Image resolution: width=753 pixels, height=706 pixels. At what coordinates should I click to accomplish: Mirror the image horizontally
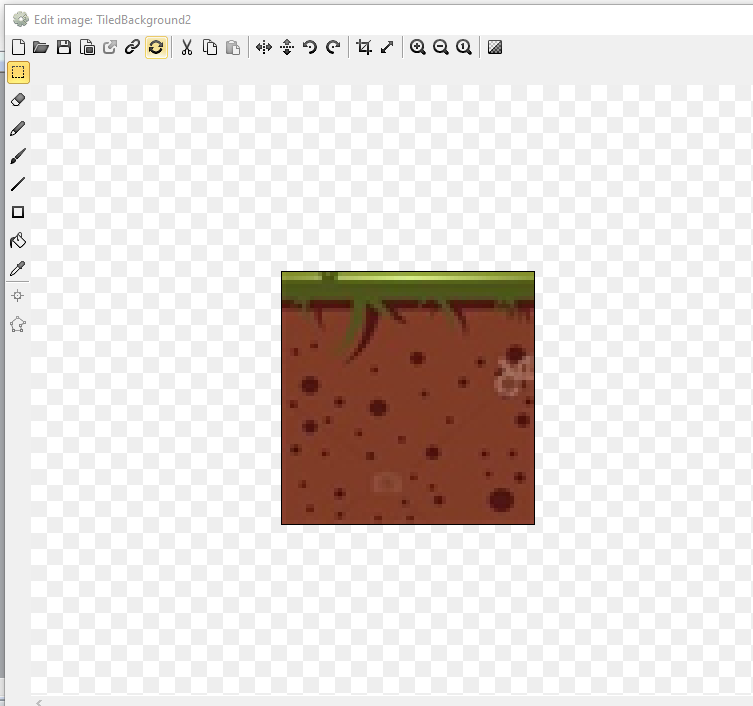pos(264,47)
